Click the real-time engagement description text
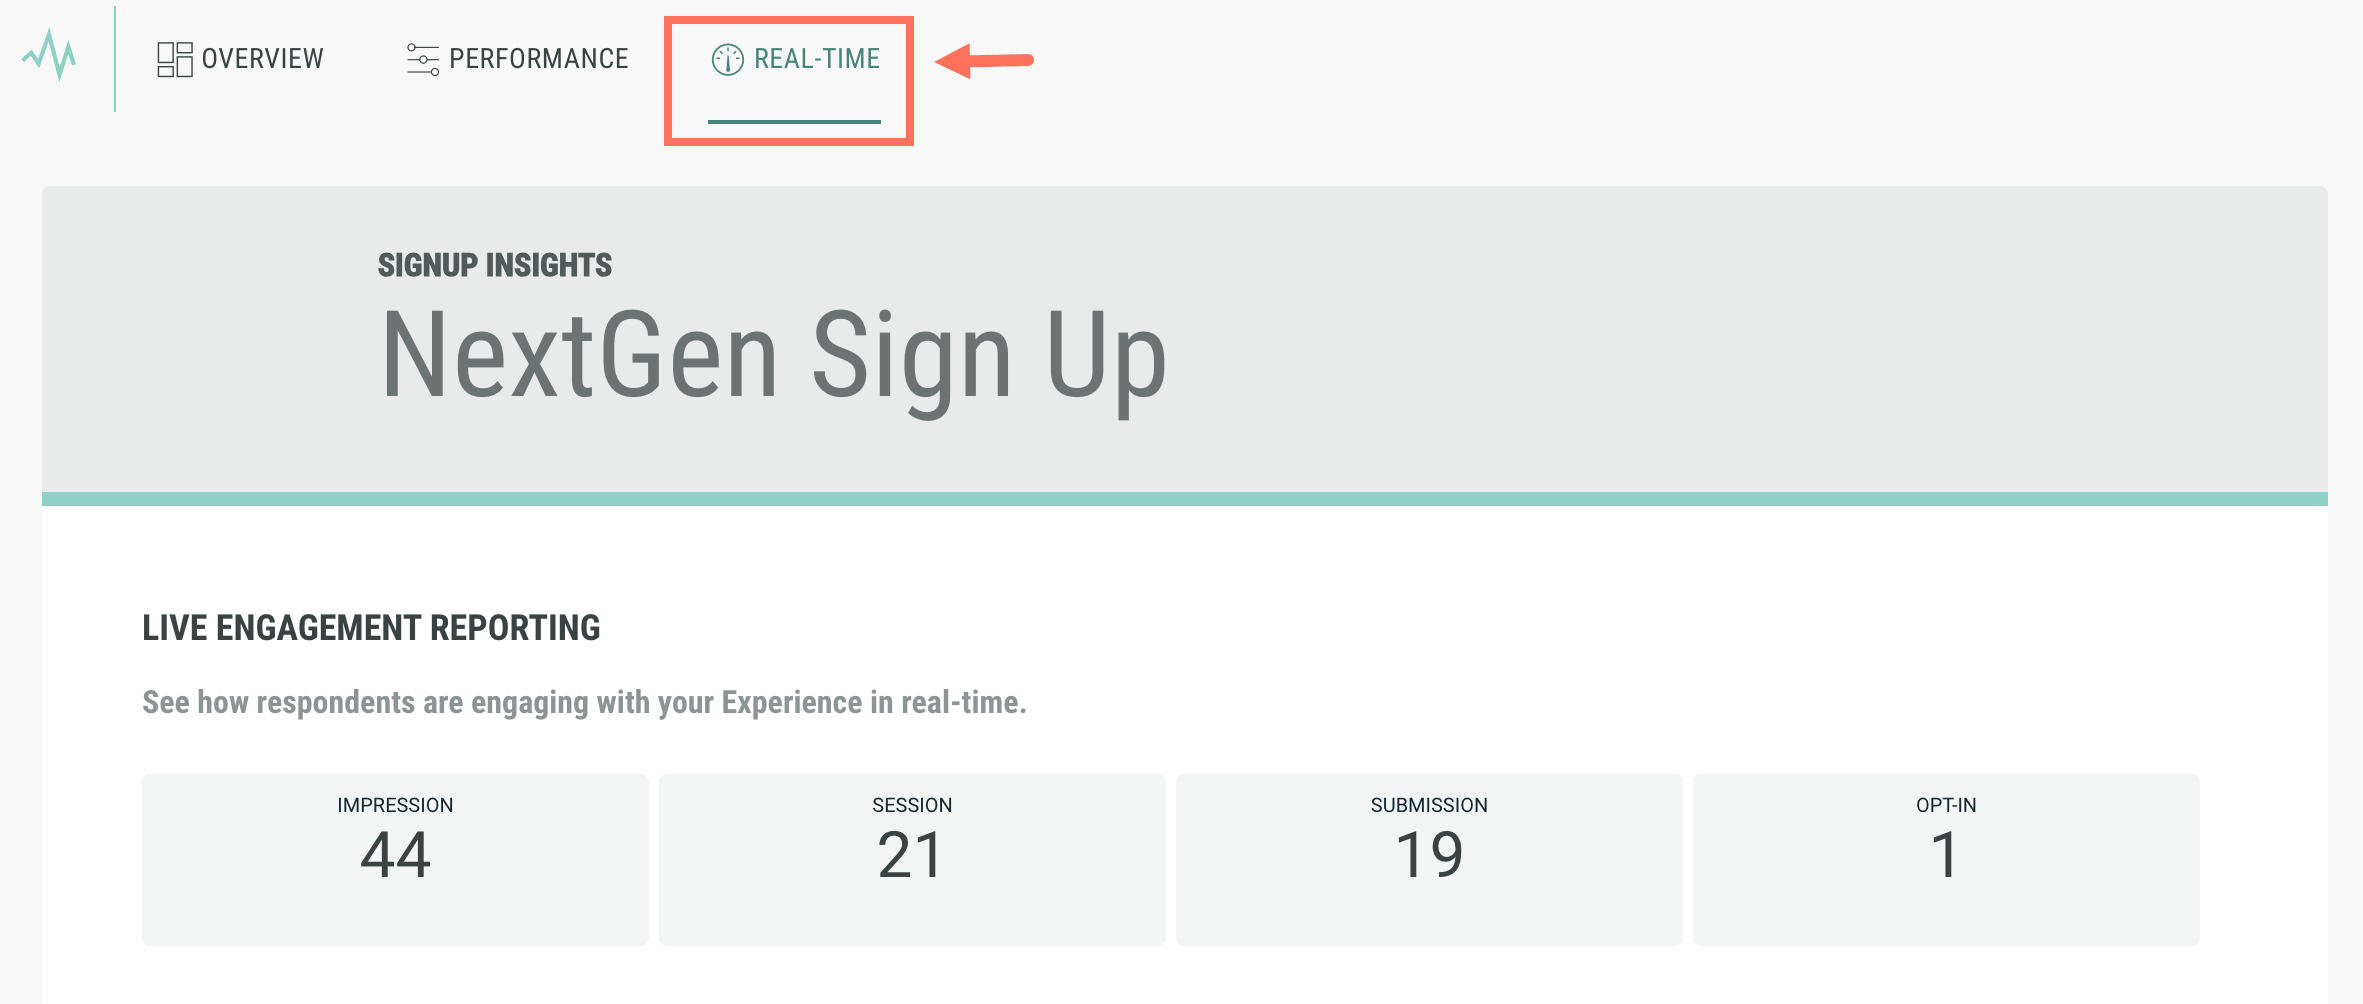 pos(584,702)
